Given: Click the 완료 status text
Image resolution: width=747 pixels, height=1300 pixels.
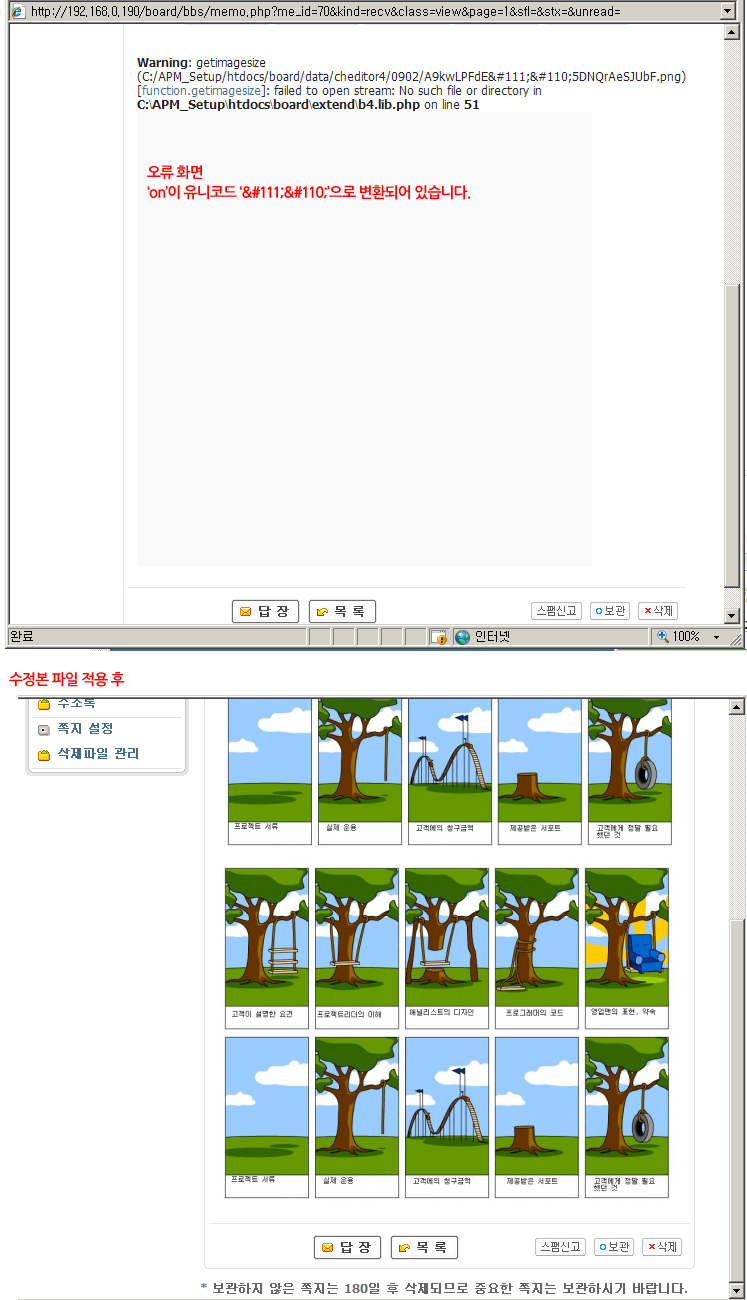Looking at the screenshot, I should [21, 637].
